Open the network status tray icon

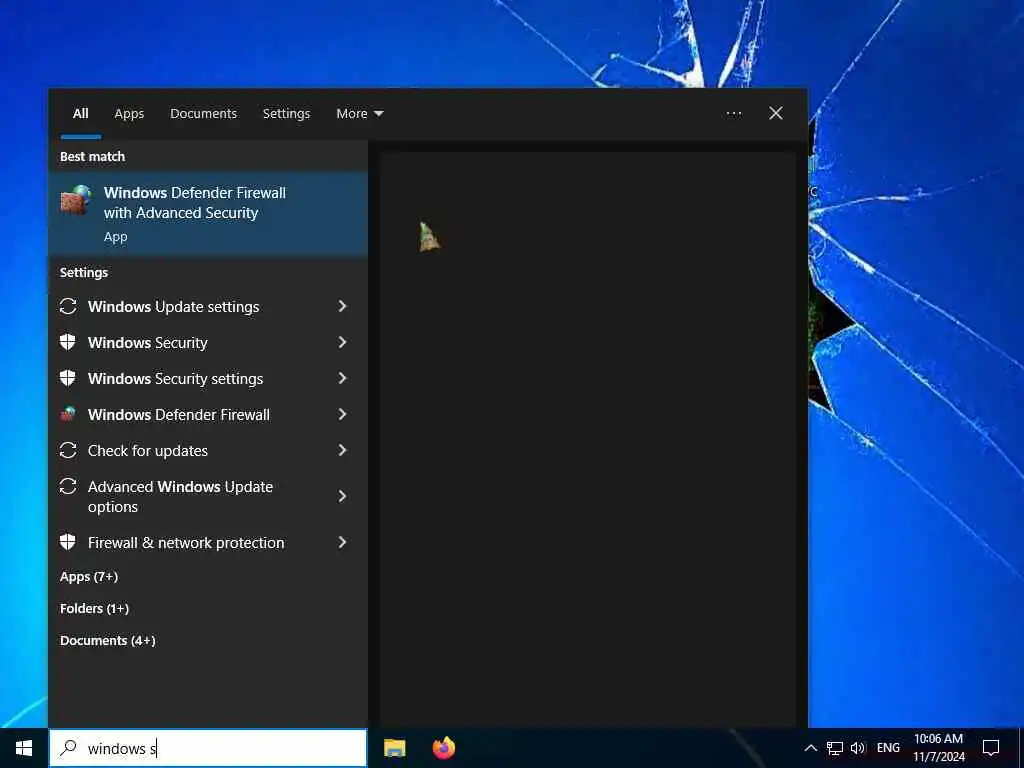pos(835,748)
